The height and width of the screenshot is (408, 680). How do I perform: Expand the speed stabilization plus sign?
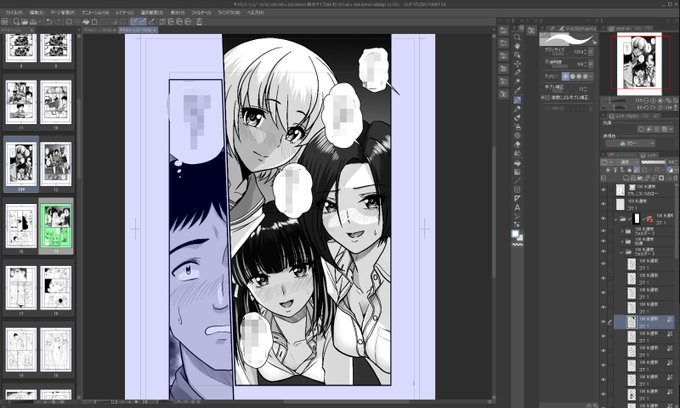542,98
